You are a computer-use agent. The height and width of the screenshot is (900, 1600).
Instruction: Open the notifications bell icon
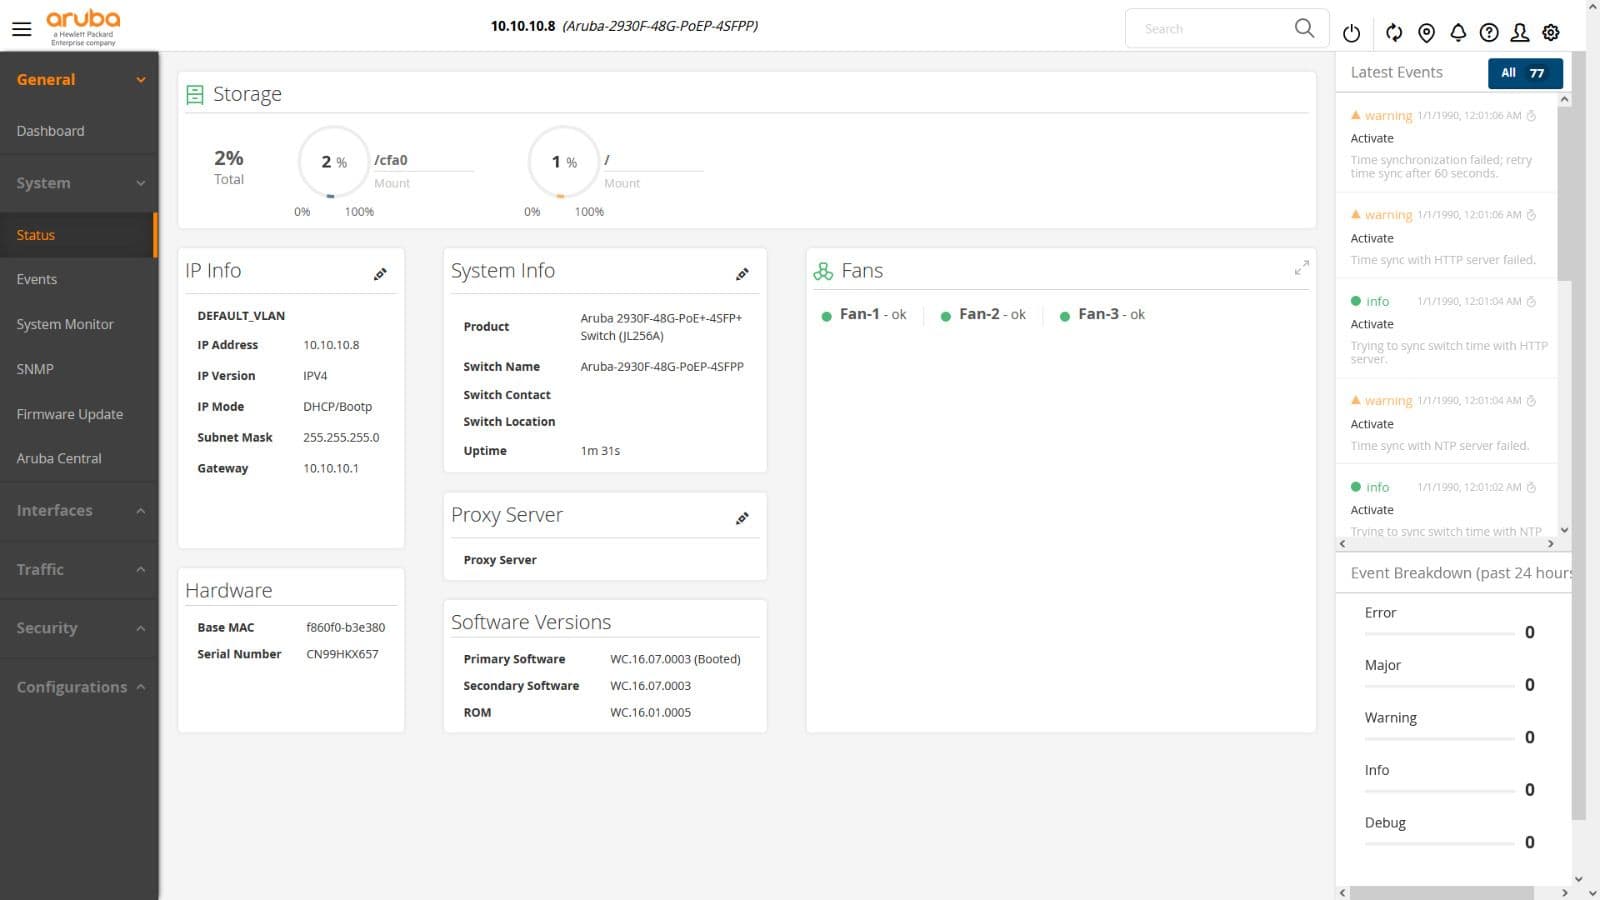tap(1458, 33)
